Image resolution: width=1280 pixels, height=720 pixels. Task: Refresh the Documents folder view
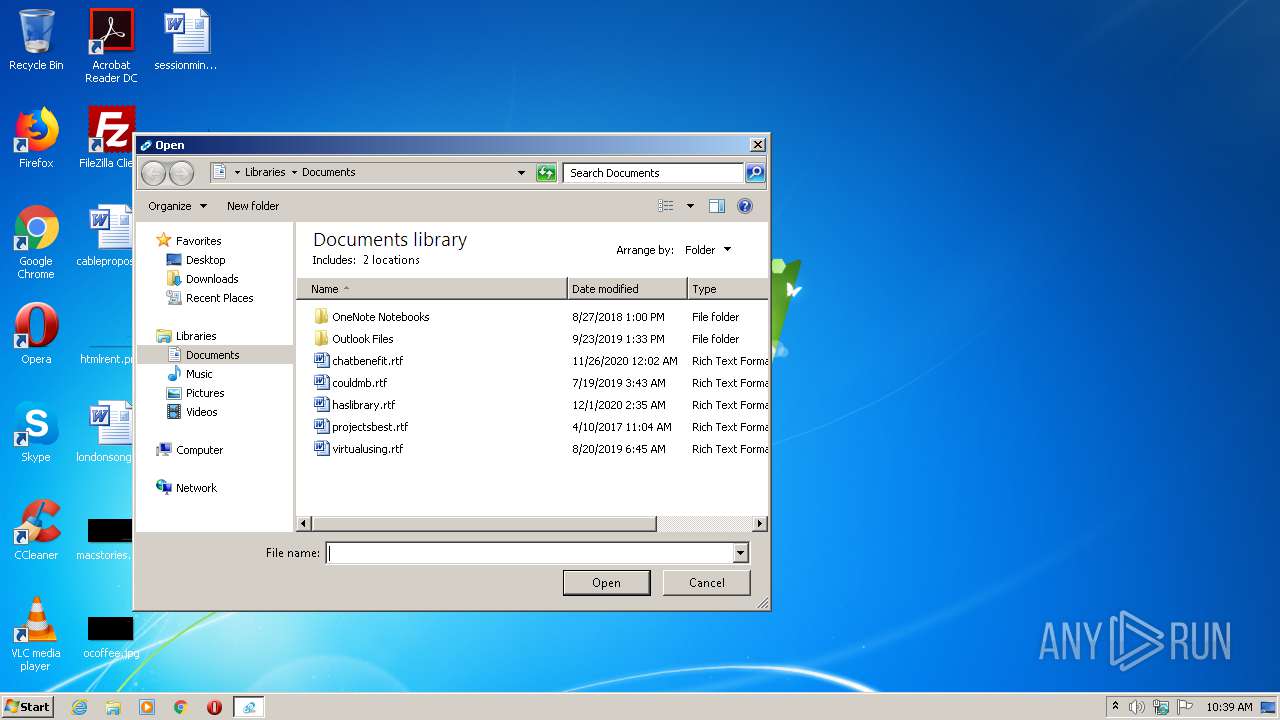546,173
